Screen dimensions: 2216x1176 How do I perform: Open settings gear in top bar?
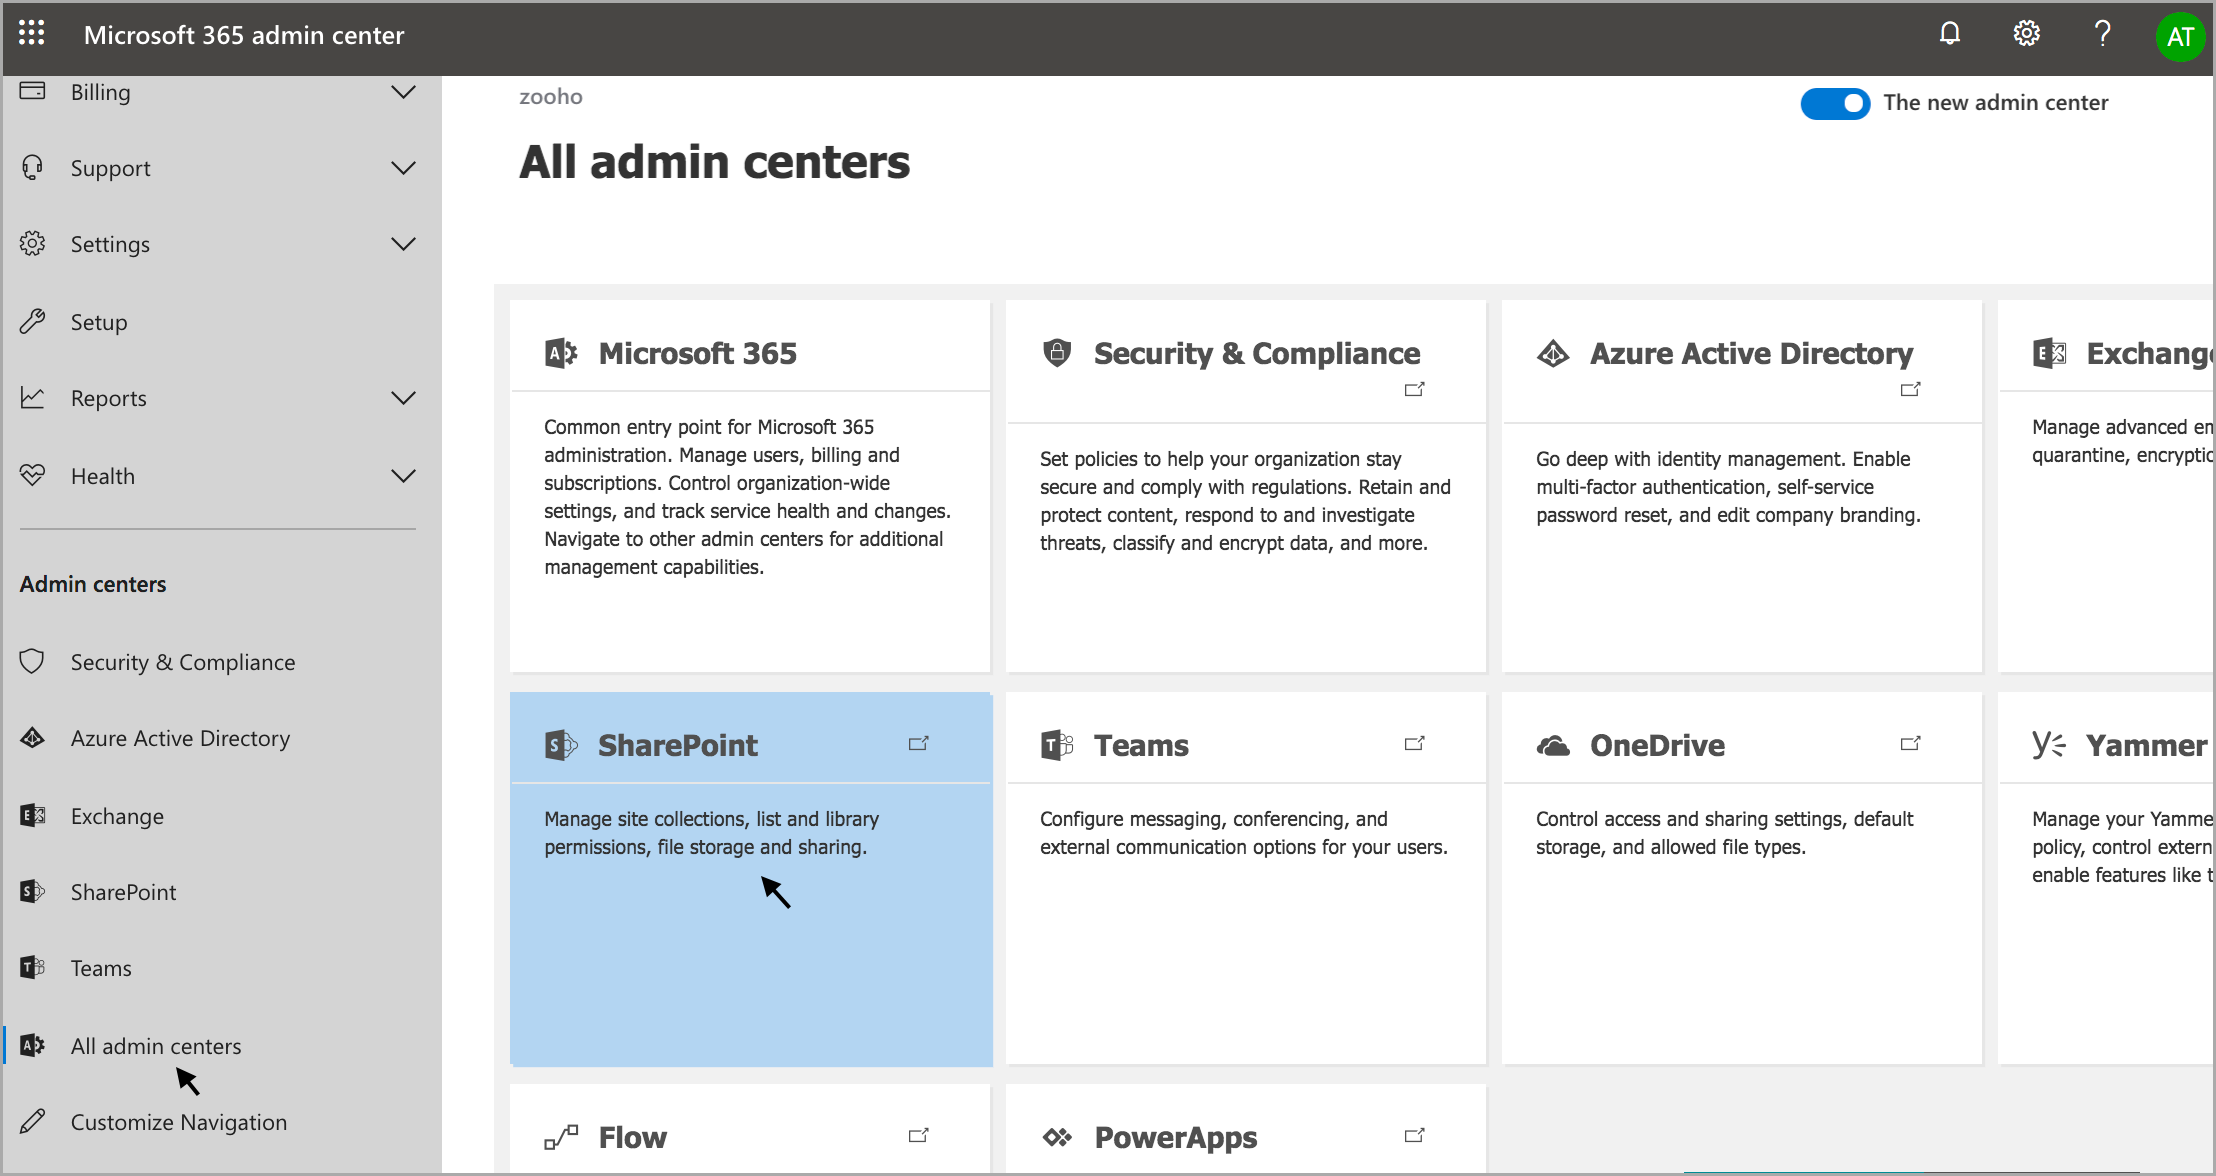point(2026,34)
